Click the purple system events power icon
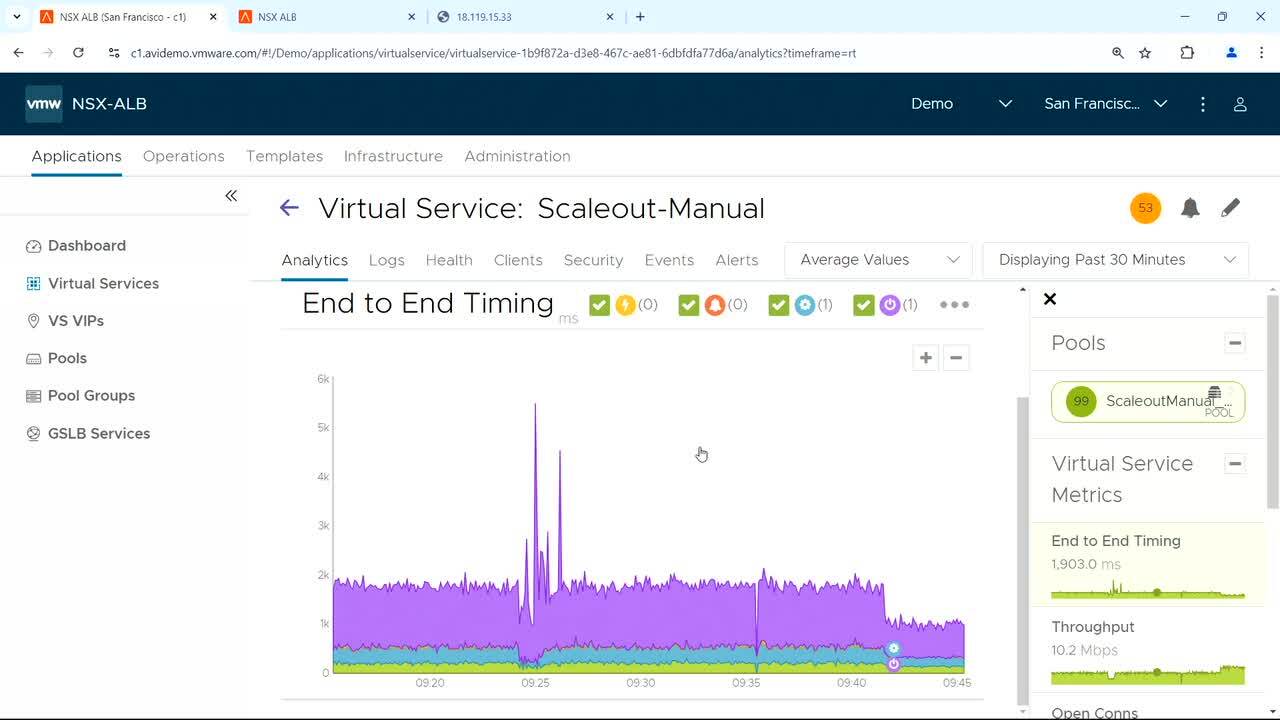Image resolution: width=1280 pixels, height=720 pixels. coord(890,305)
